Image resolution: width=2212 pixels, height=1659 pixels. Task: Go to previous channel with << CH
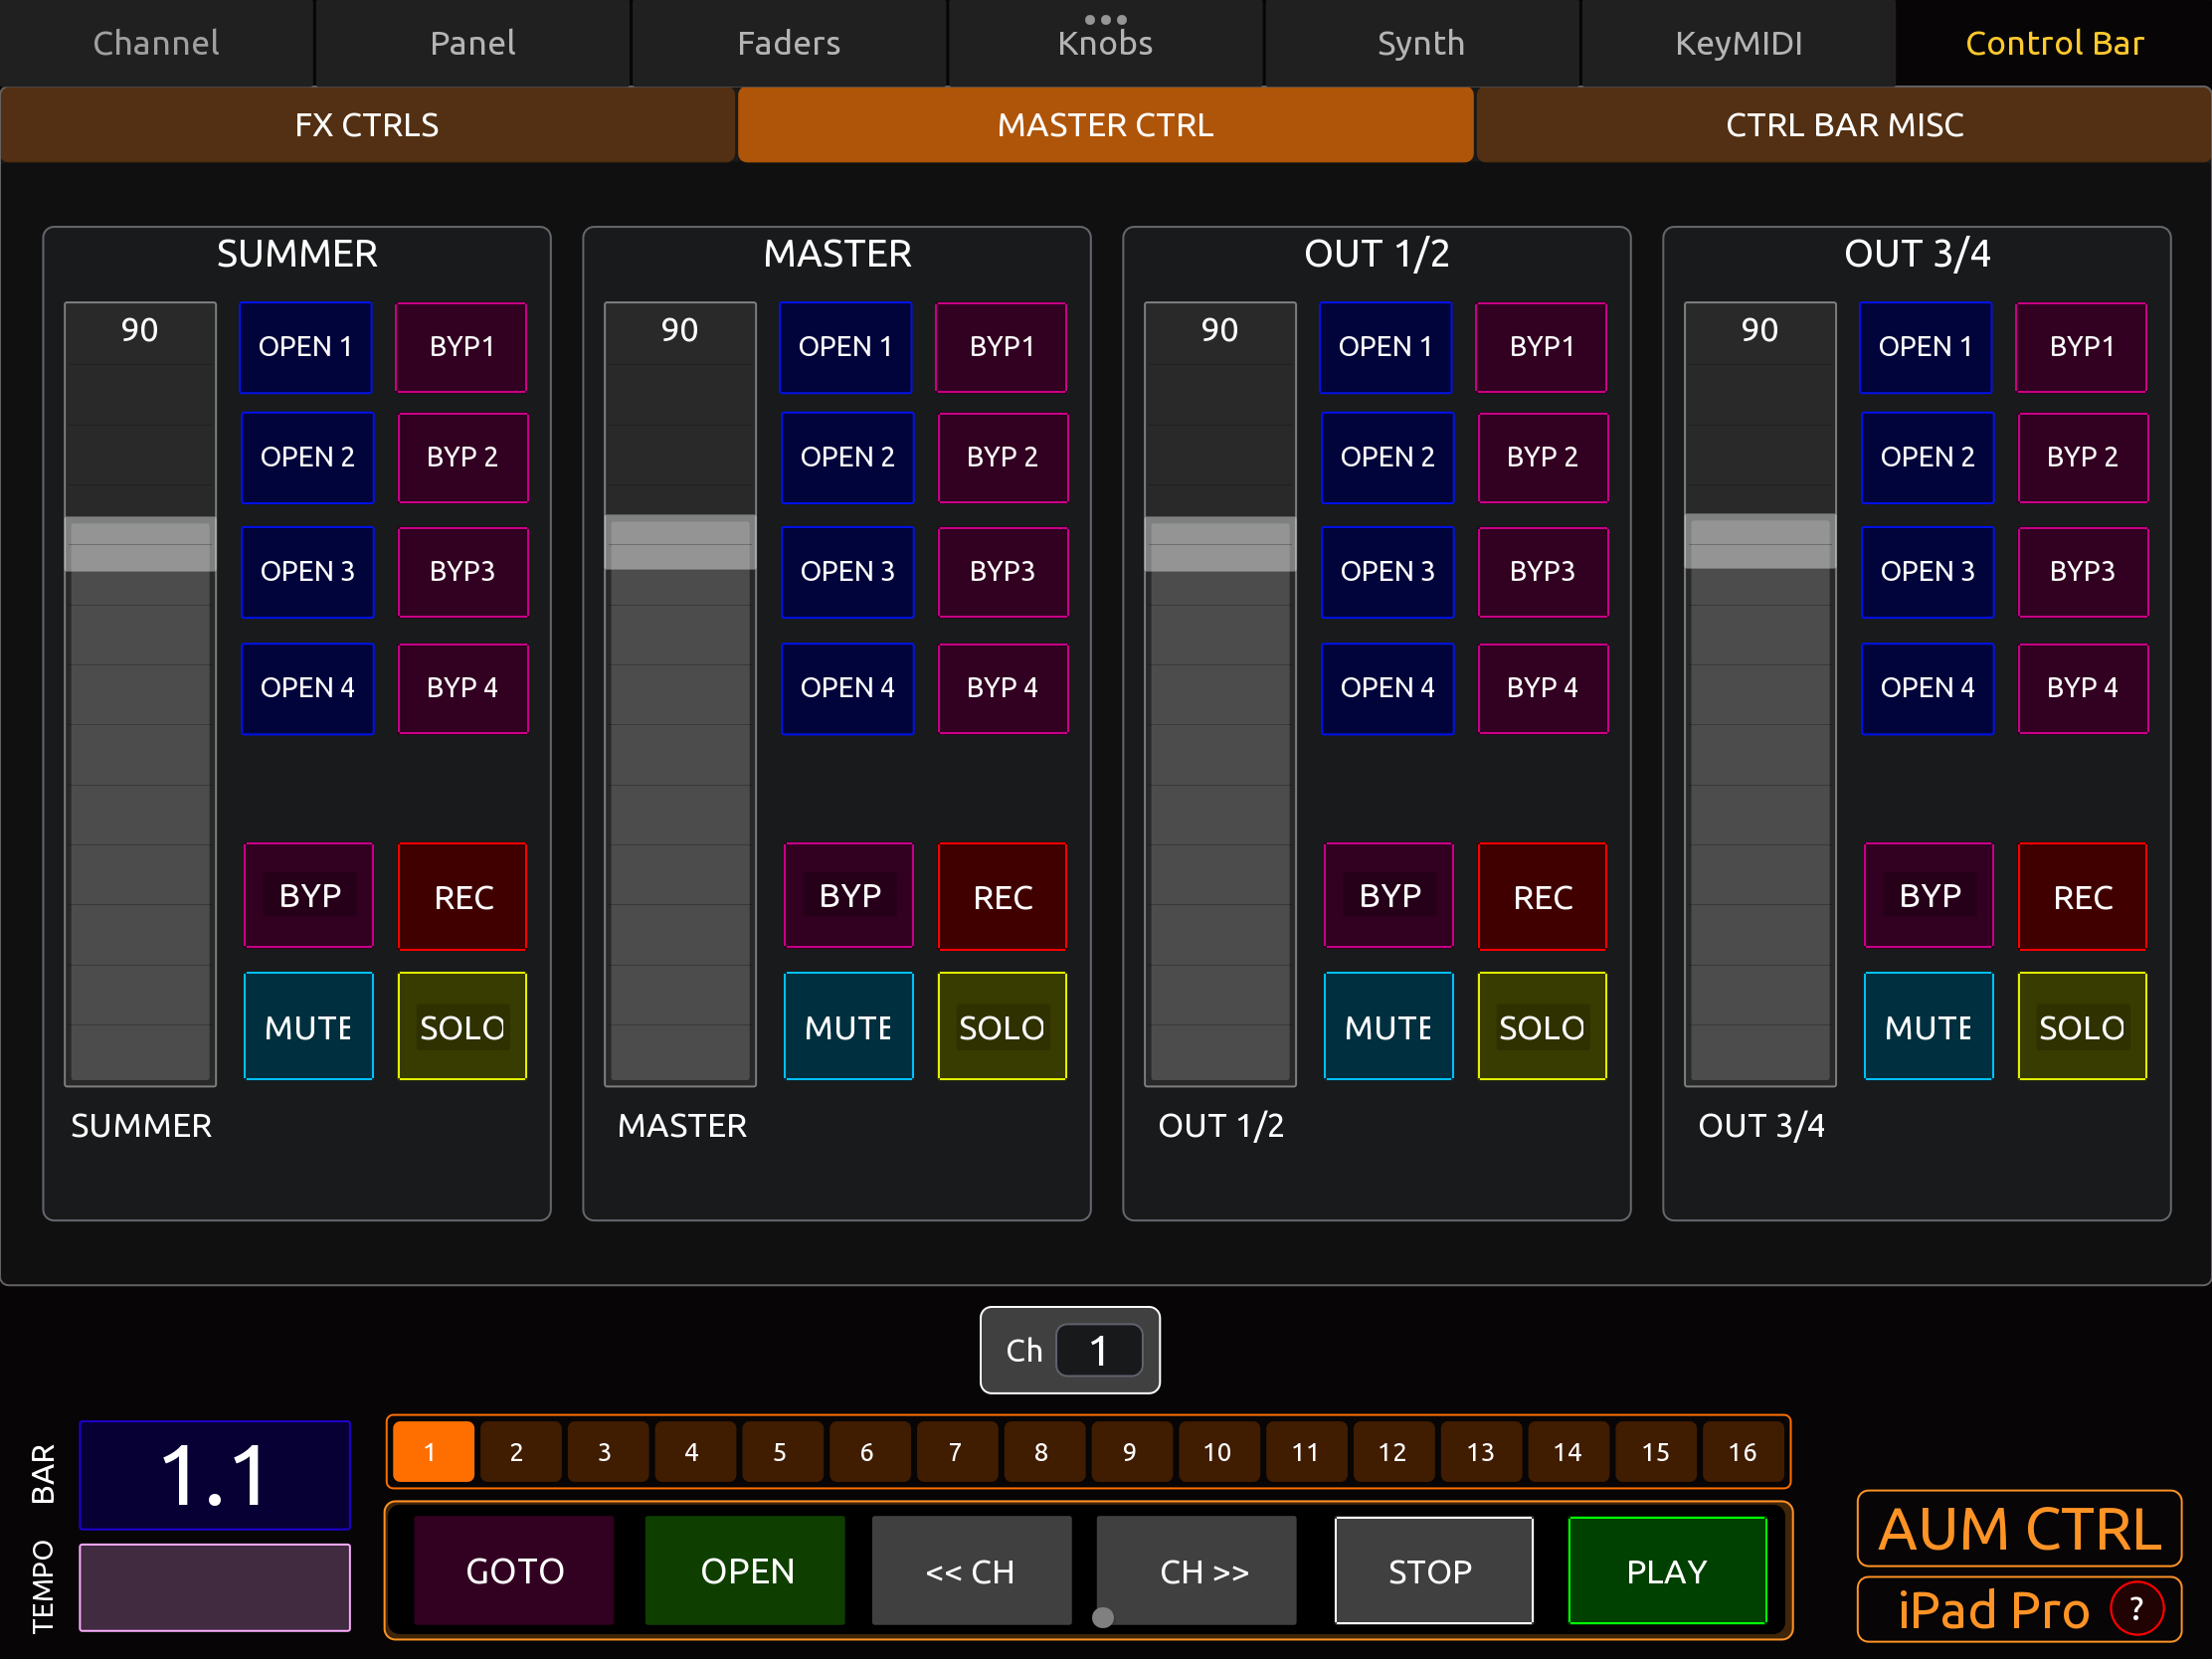970,1571
